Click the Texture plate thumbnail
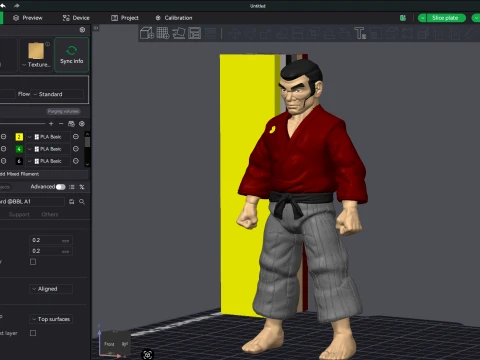The width and height of the screenshot is (480, 360). (x=36, y=51)
